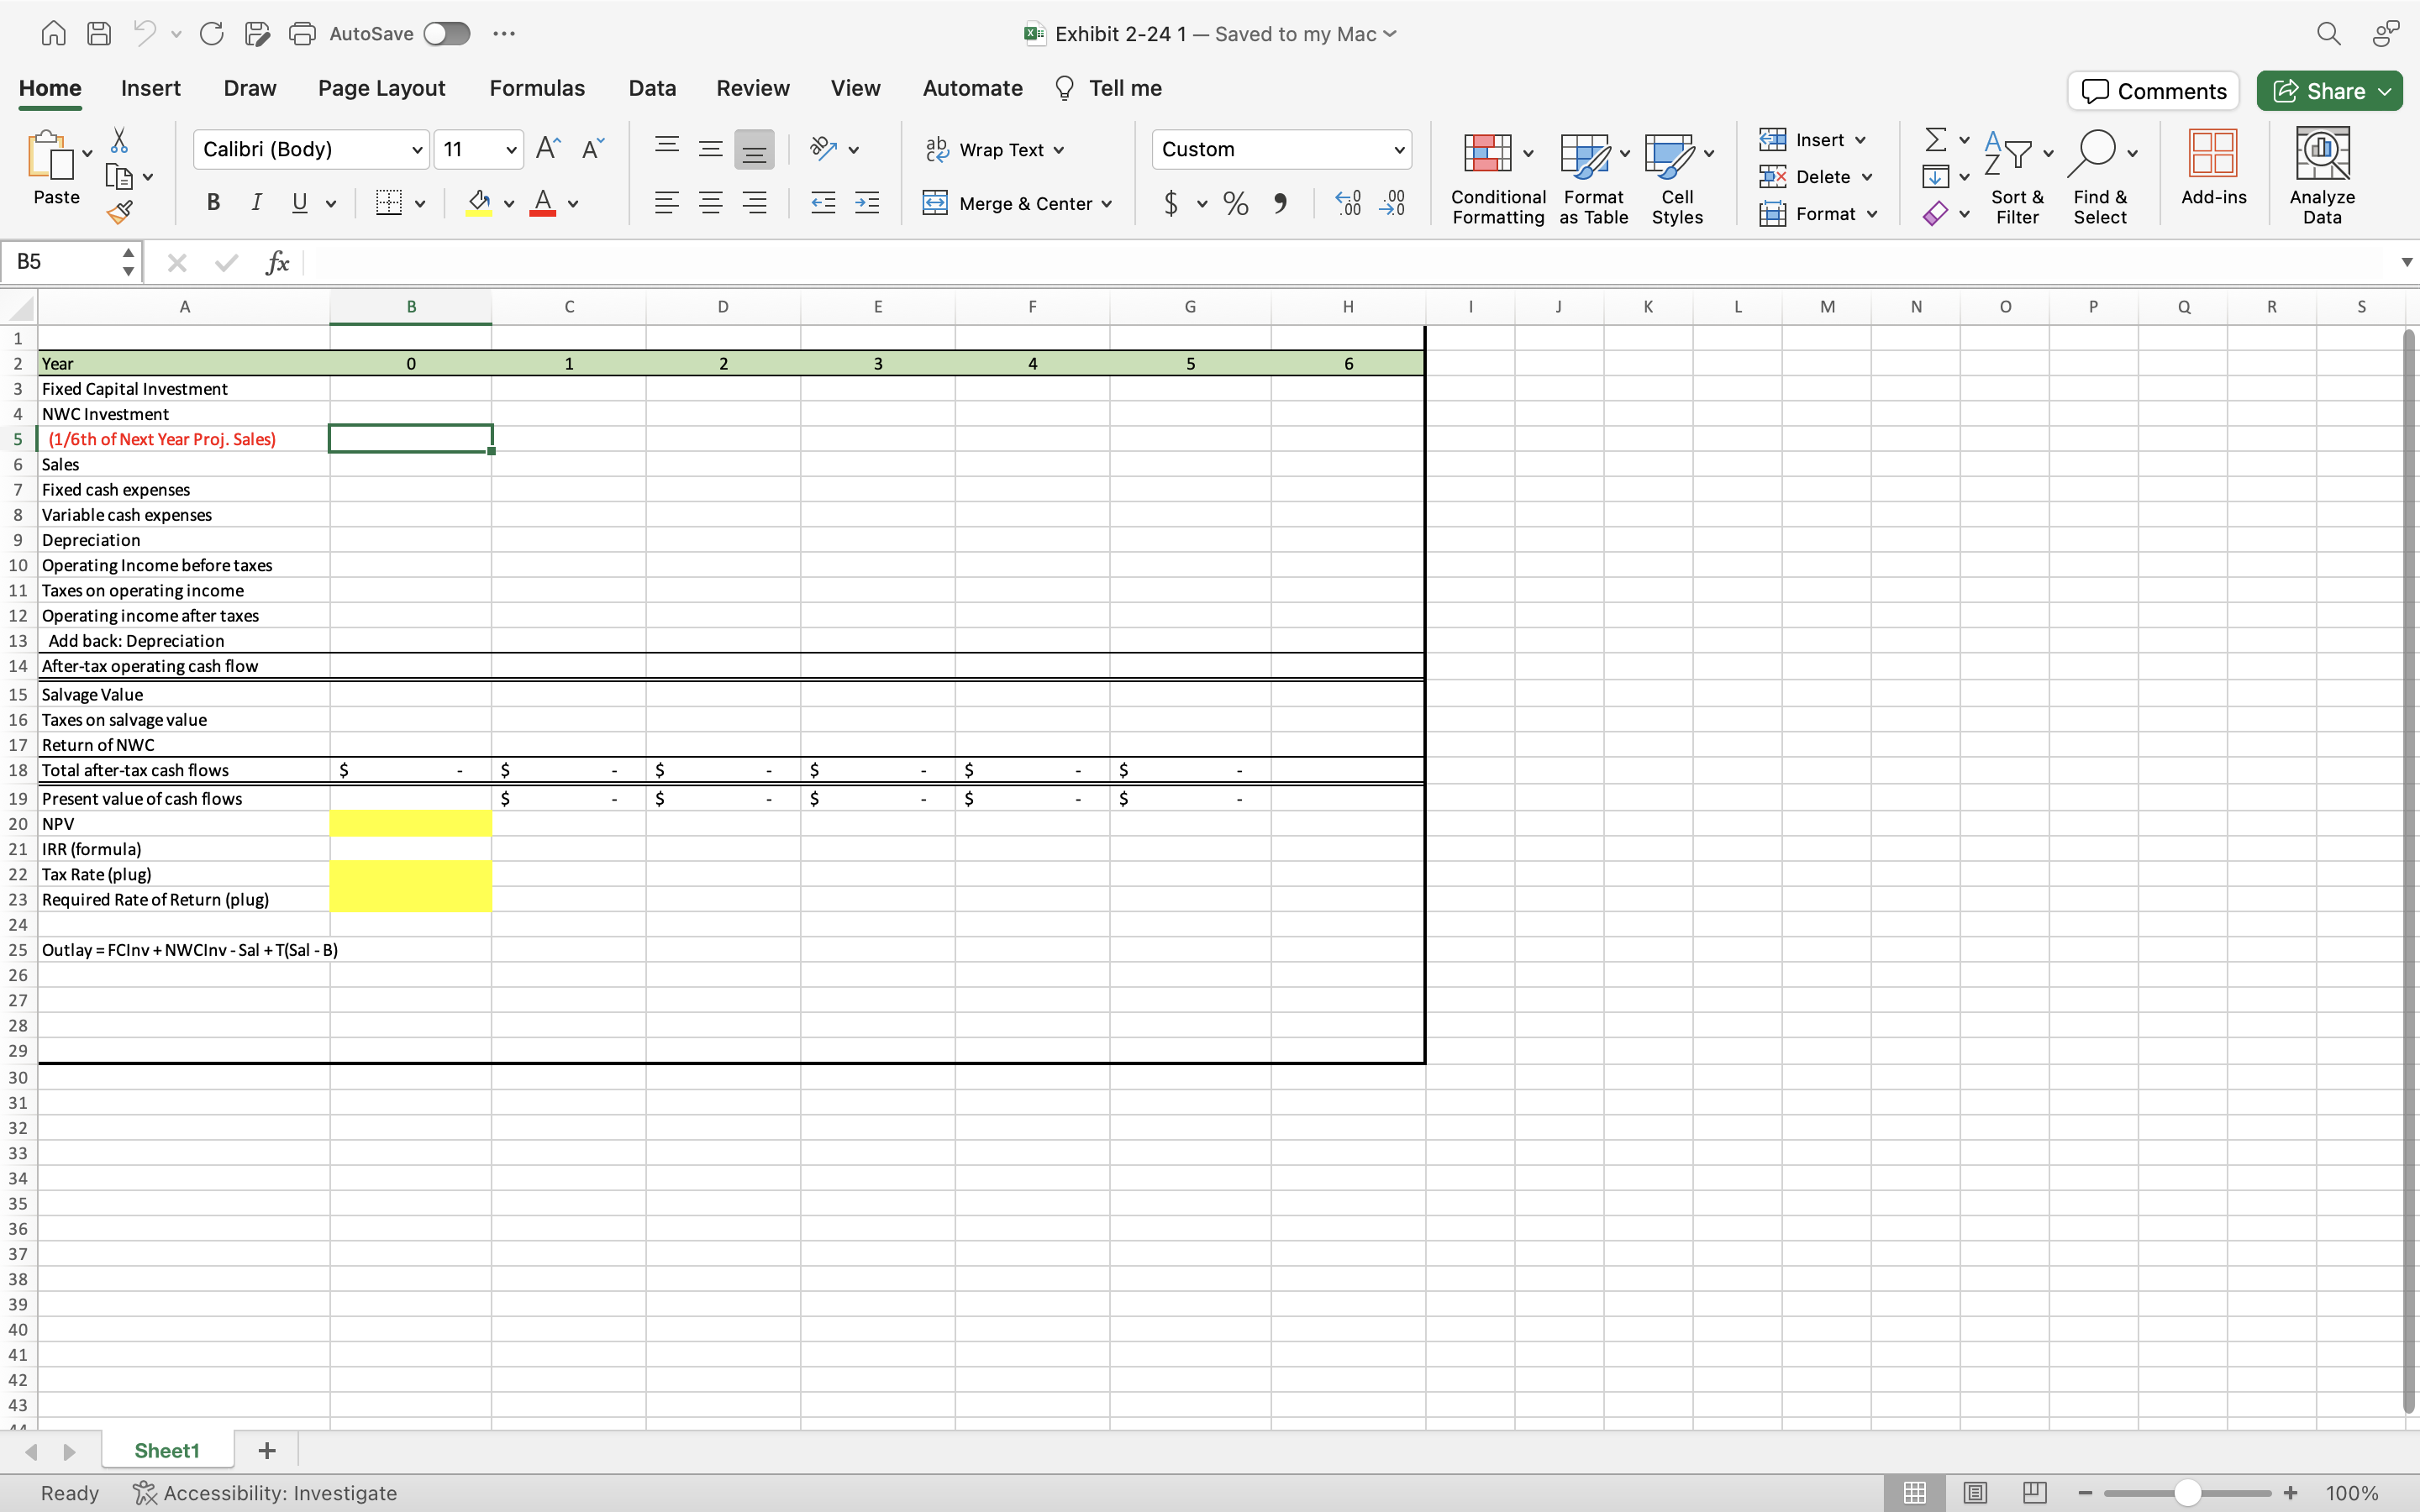2420x1512 pixels.
Task: Toggle italic formatting
Action: [x=256, y=203]
